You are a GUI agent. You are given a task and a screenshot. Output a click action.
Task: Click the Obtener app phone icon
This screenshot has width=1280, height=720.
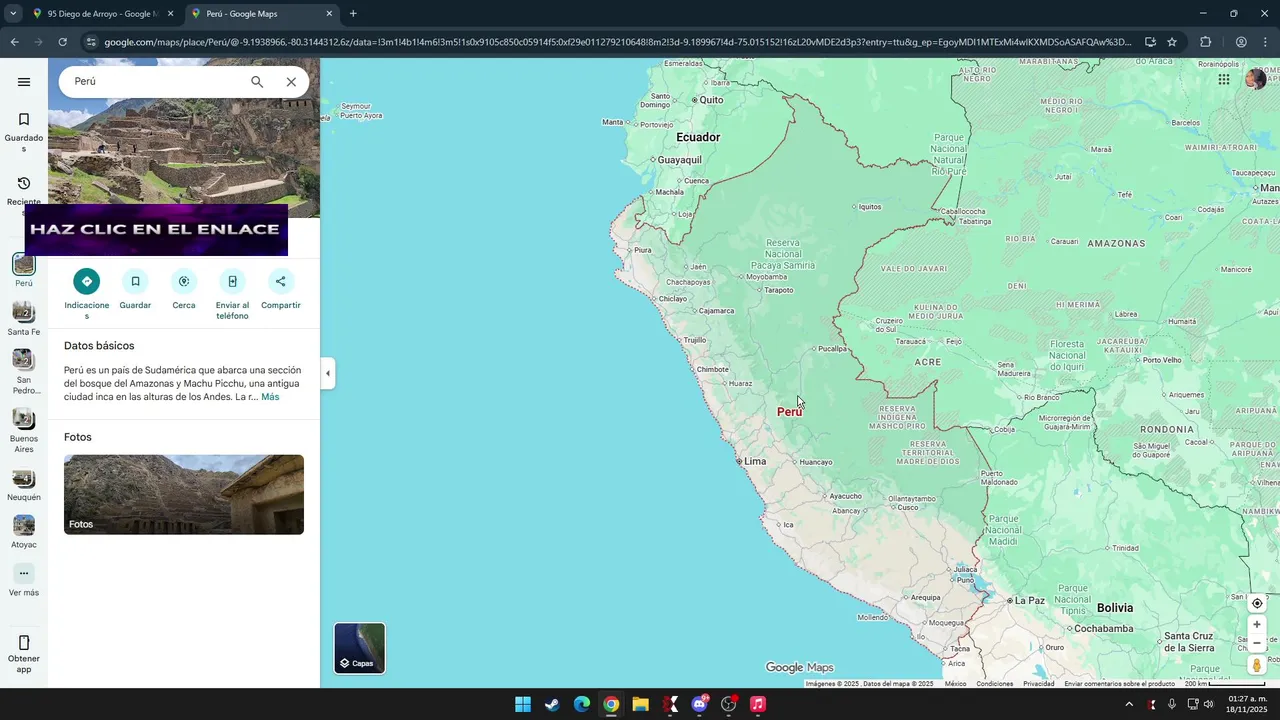tap(24, 642)
